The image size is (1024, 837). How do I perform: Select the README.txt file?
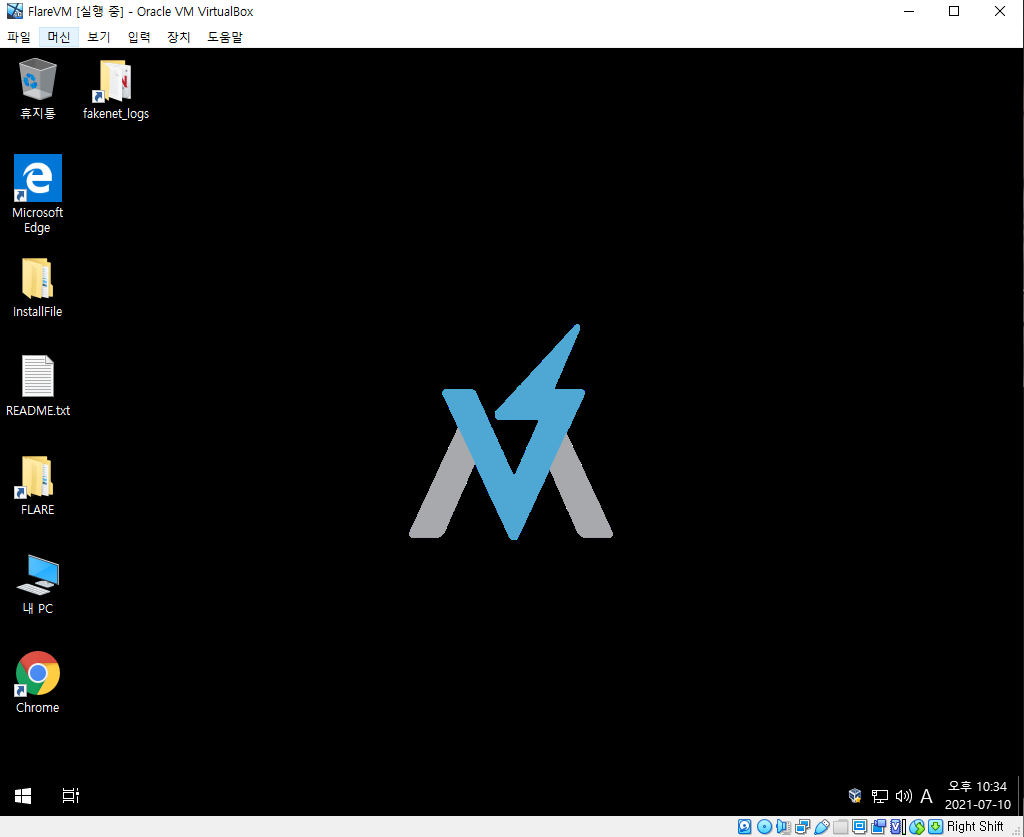click(37, 386)
